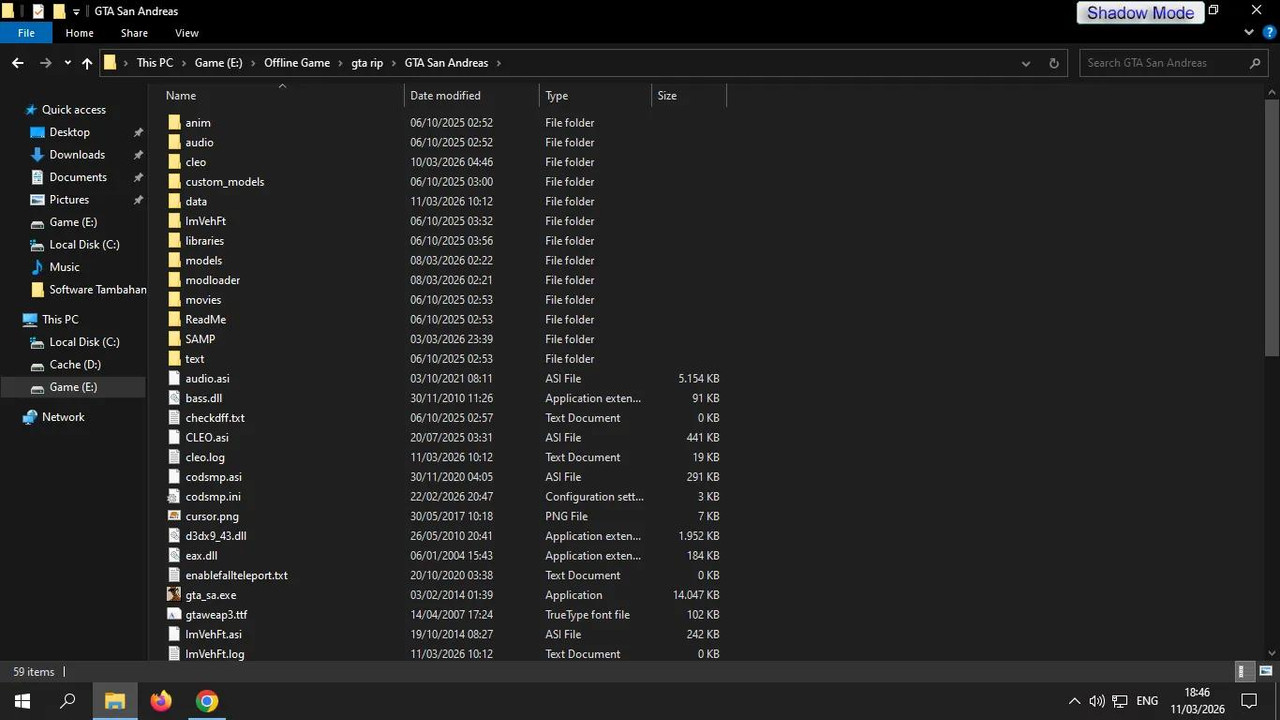Expand chevron after GTA San Andreas breadcrumb
This screenshot has width=1280, height=720.
[x=498, y=63]
